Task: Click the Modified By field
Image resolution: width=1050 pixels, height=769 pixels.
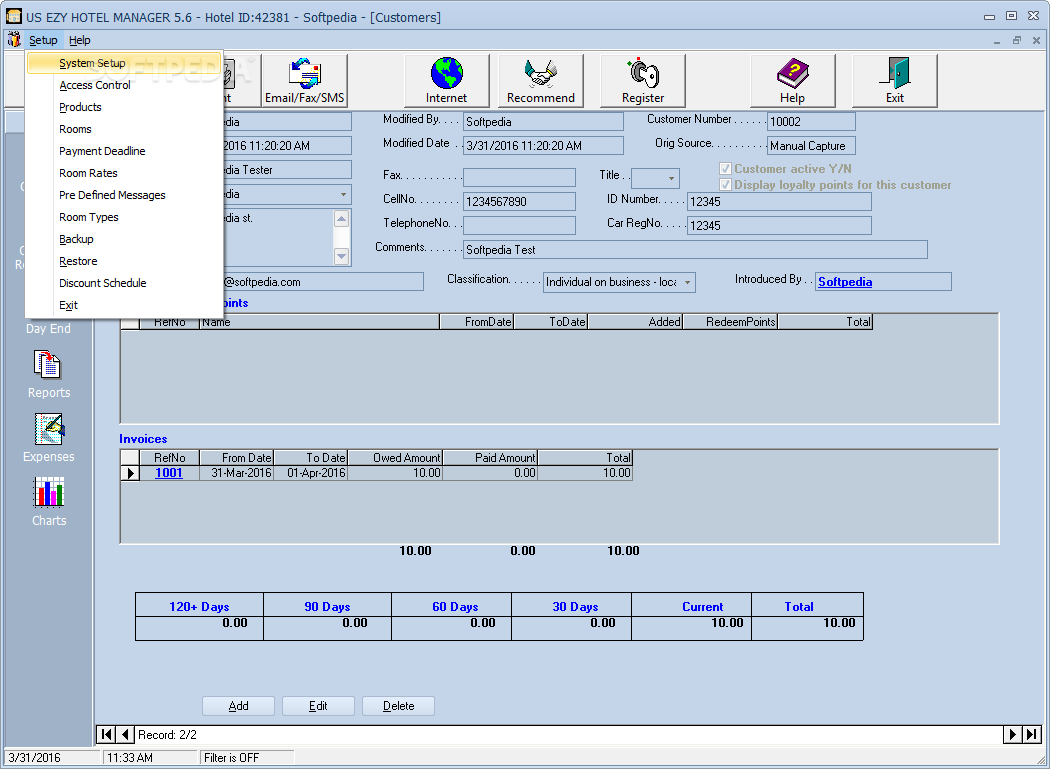Action: [x=543, y=122]
